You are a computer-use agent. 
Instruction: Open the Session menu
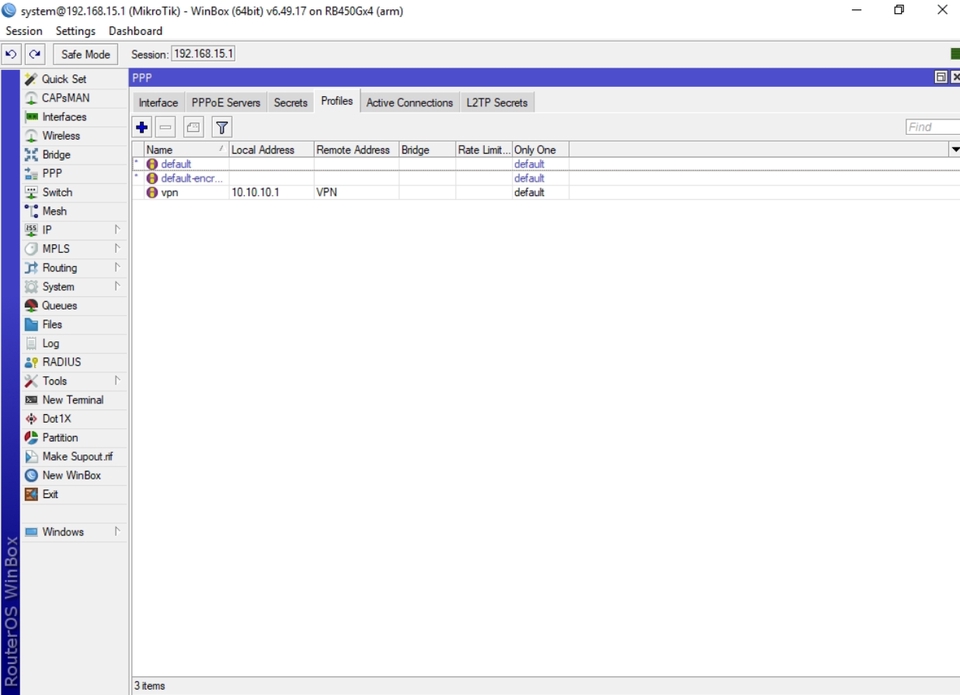(24, 31)
